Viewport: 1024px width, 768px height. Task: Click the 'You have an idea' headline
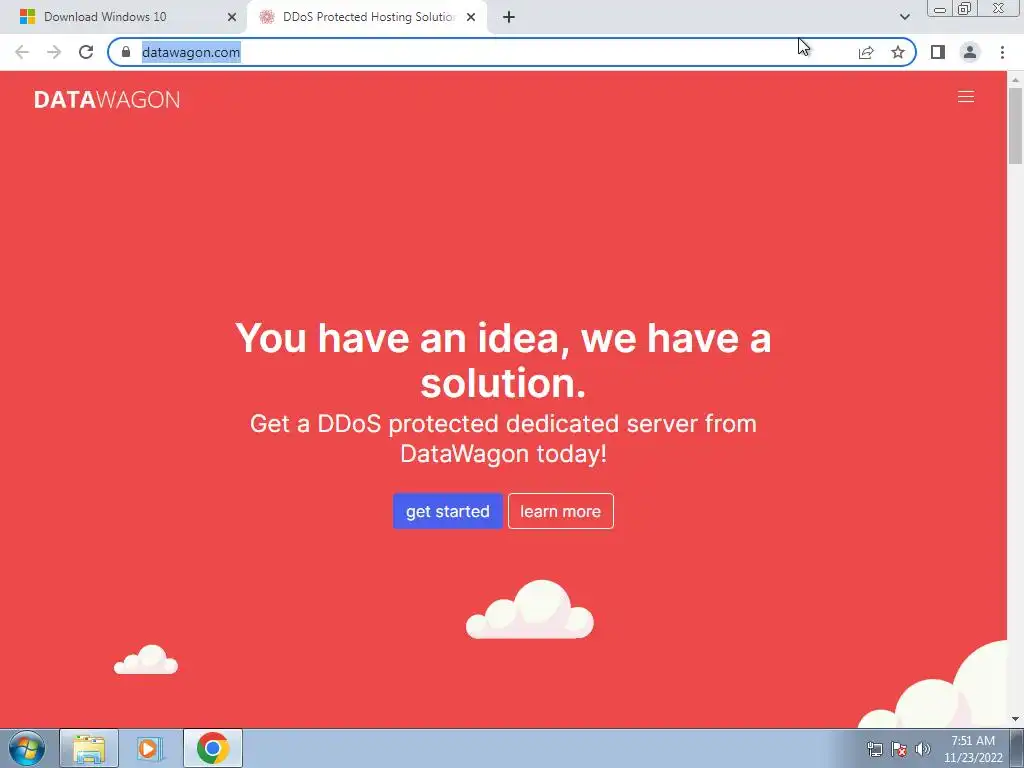coord(503,360)
